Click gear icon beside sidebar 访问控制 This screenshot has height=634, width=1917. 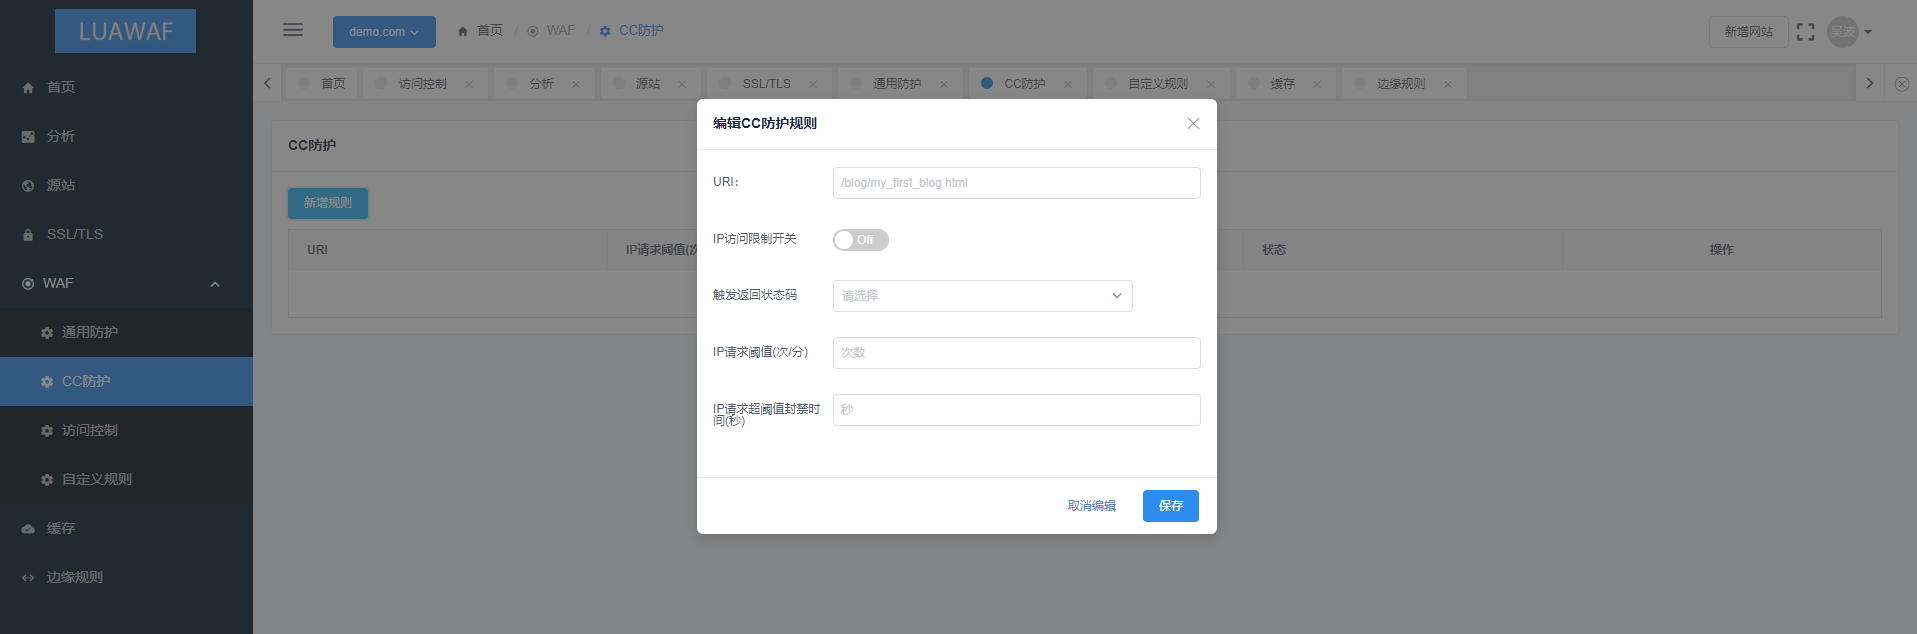tap(47, 430)
